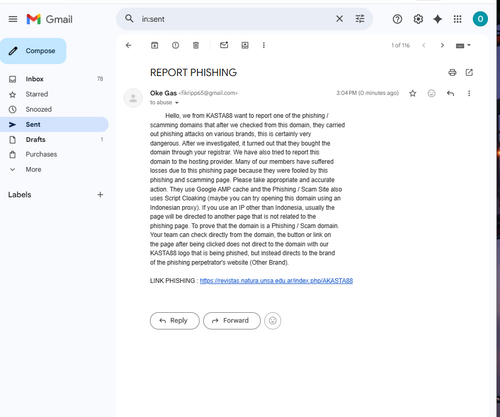Create a new label plus icon

tap(100, 195)
